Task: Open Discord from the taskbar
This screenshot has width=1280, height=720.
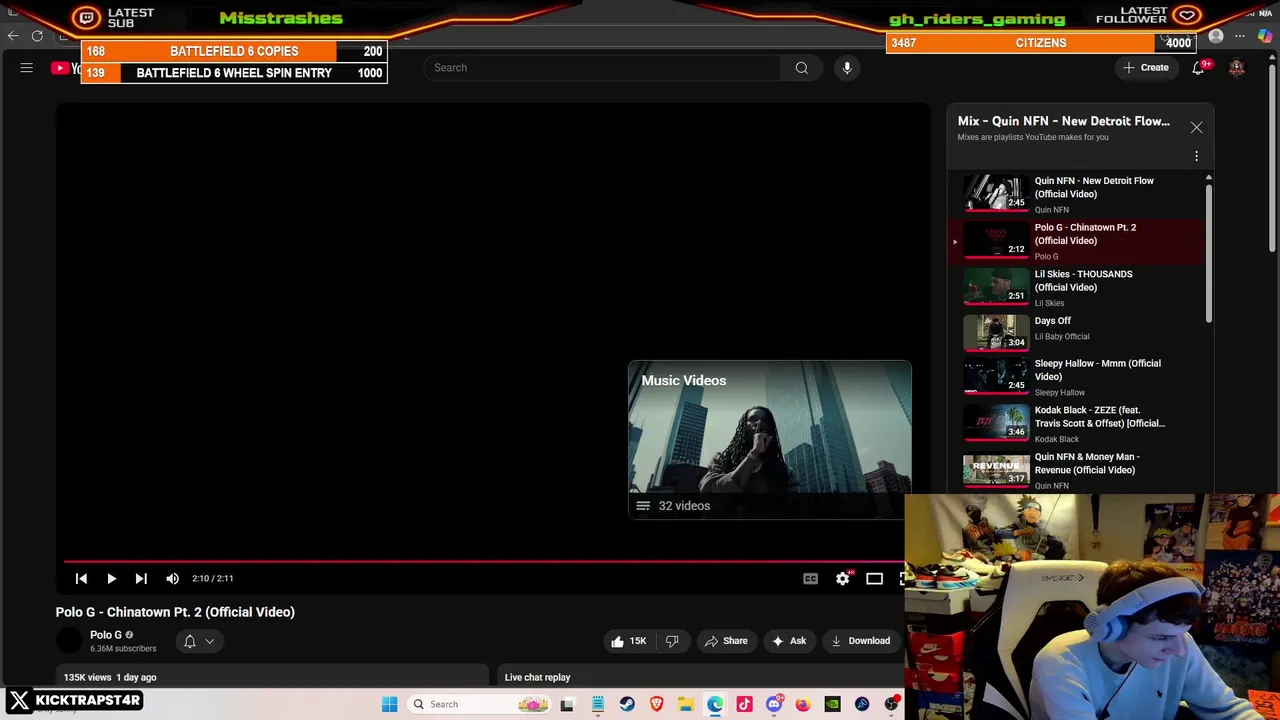Action: [x=774, y=704]
